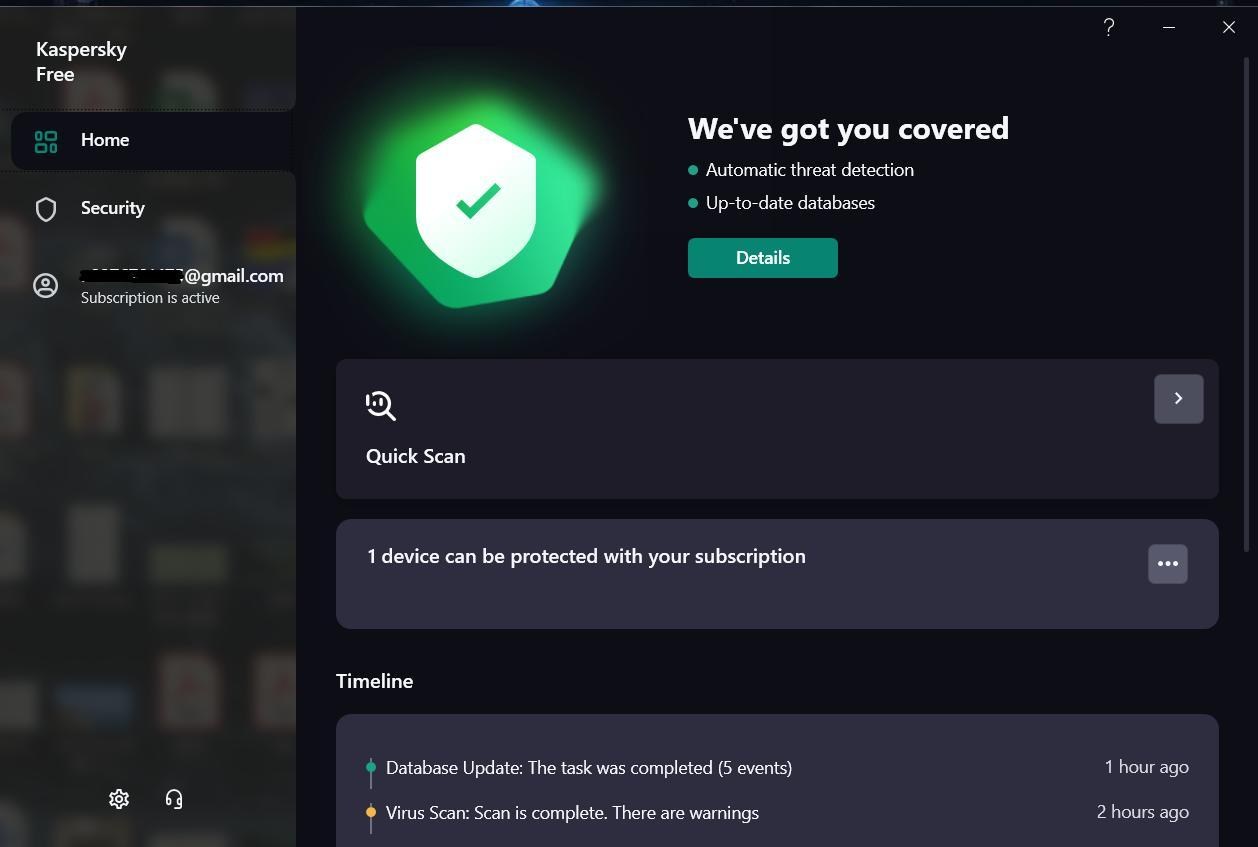Click the account profile icon
Viewport: 1258px width, 847px height.
(46, 286)
